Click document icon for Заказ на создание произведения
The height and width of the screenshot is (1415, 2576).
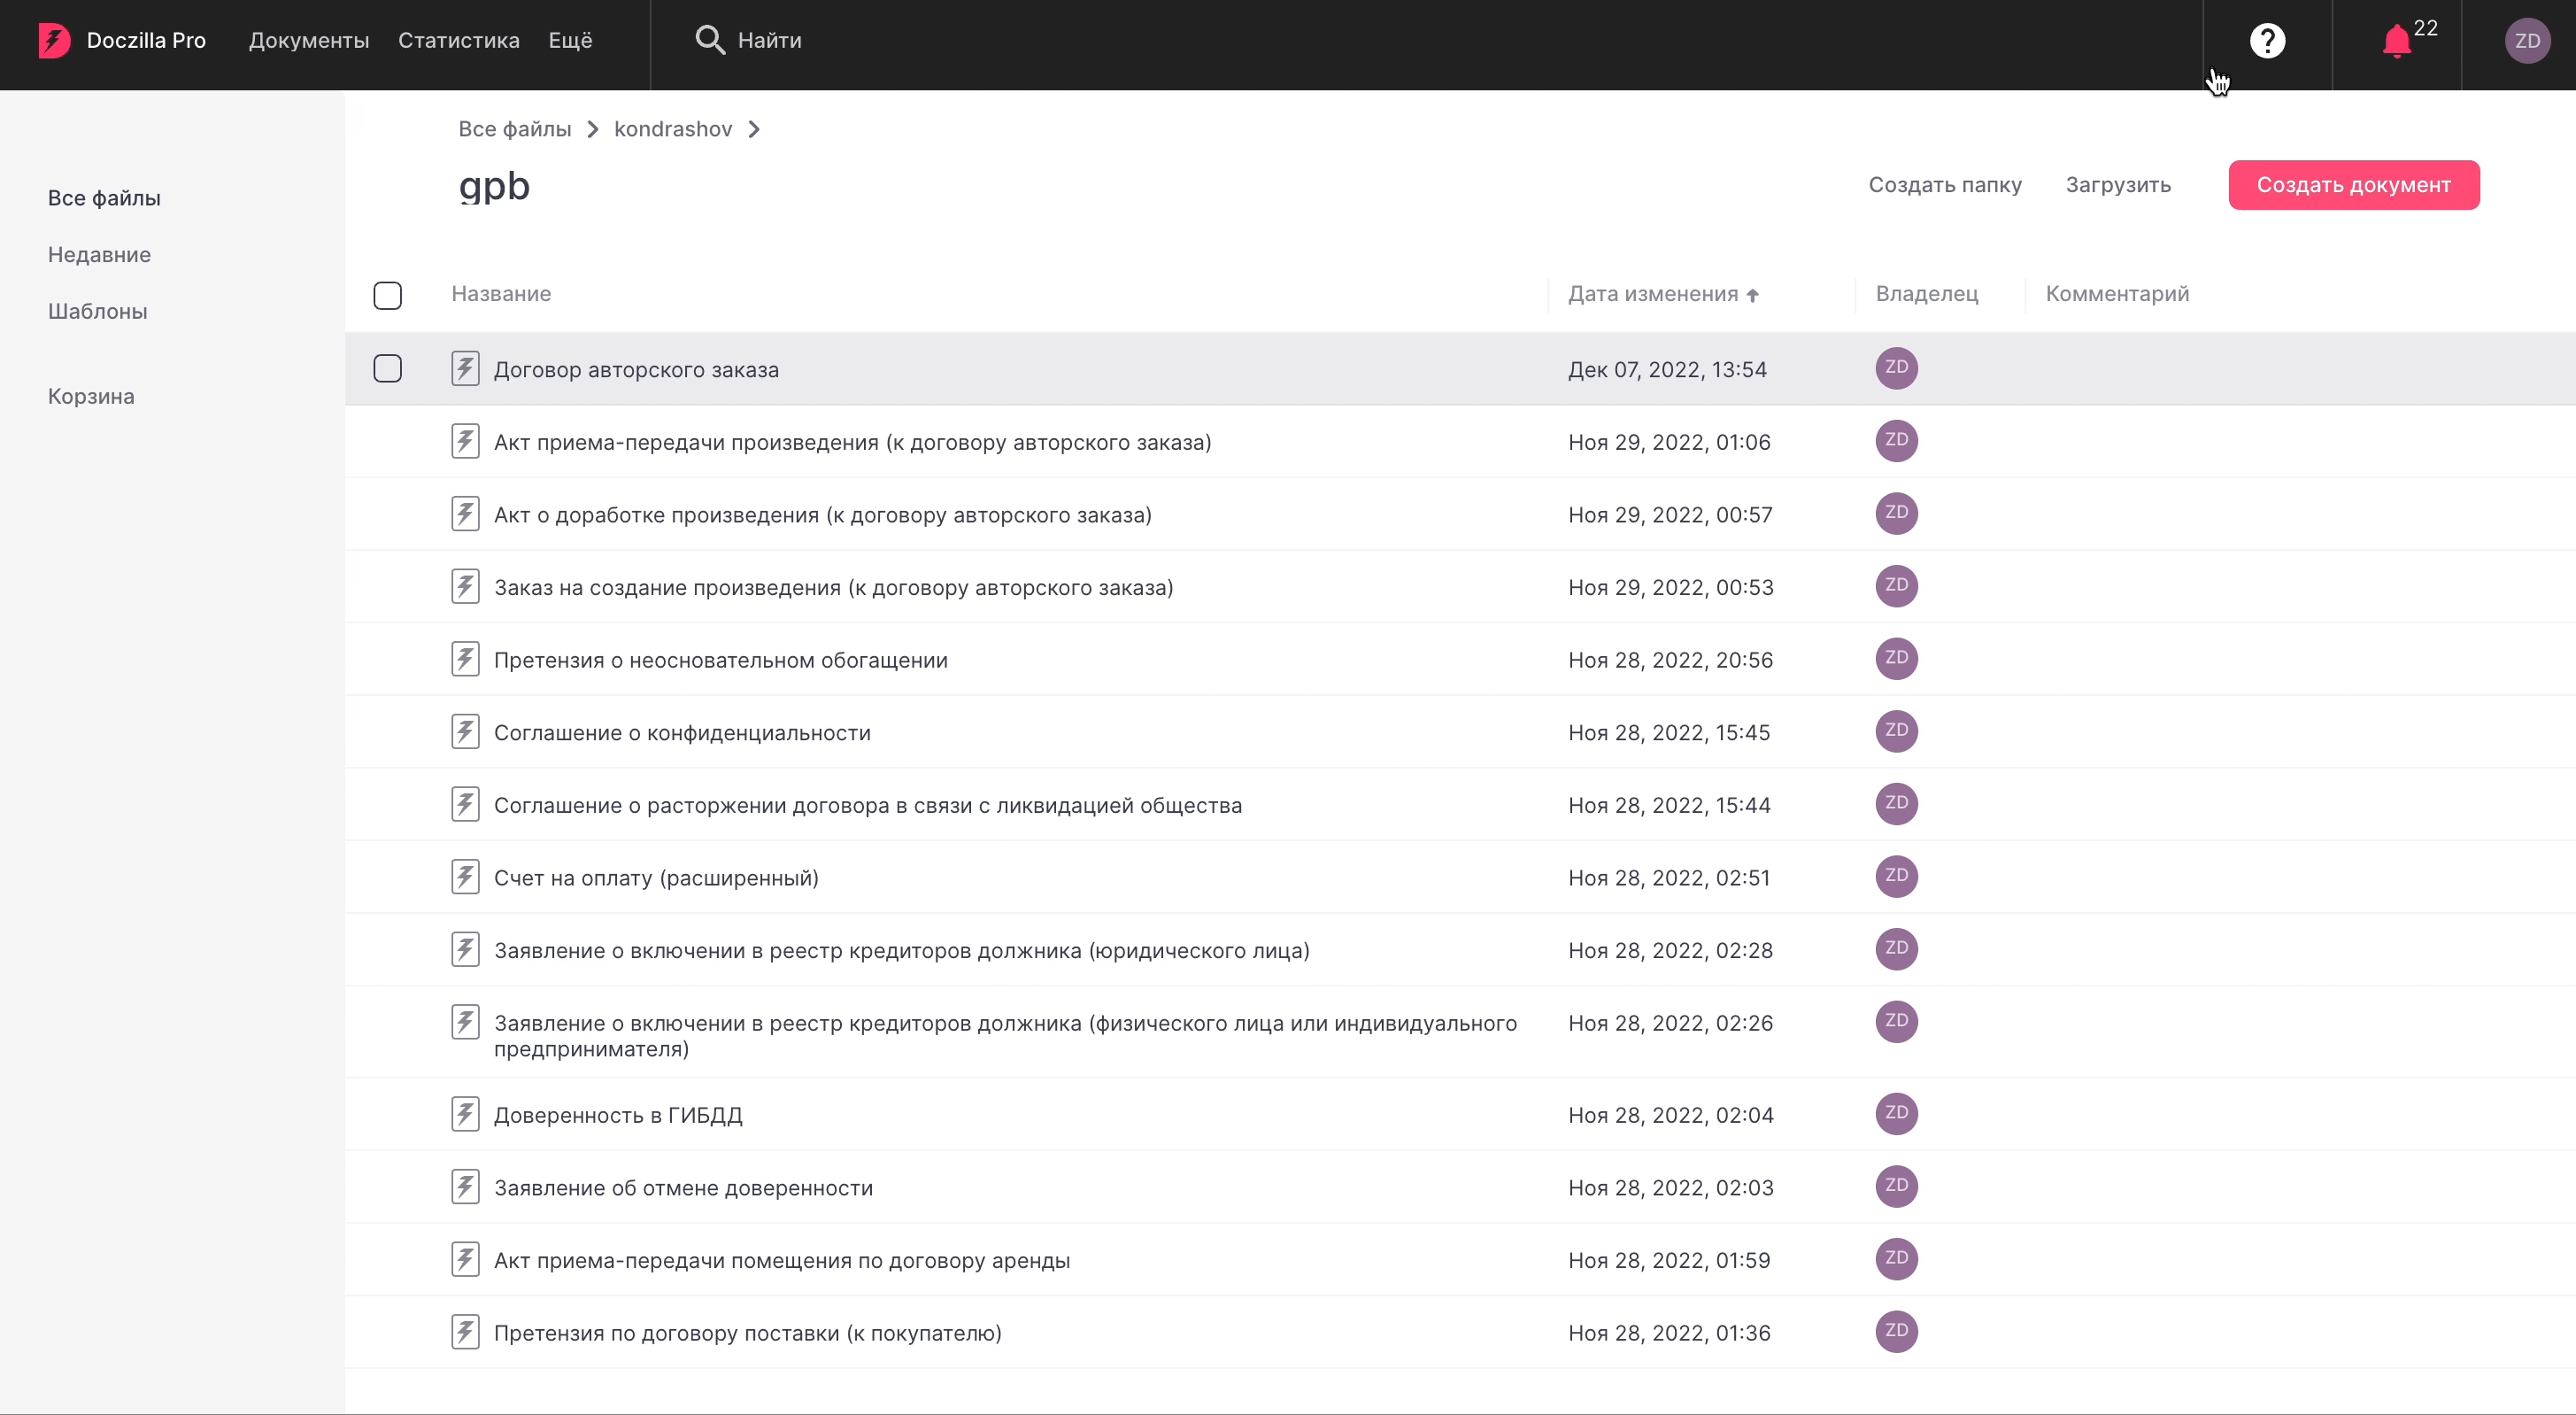(465, 586)
